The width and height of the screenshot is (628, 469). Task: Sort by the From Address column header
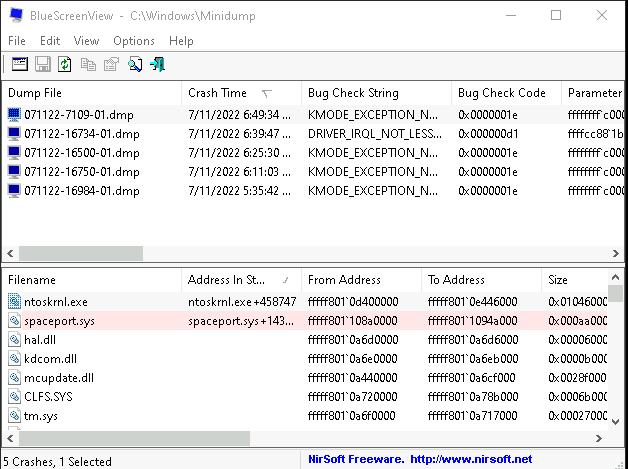point(362,280)
